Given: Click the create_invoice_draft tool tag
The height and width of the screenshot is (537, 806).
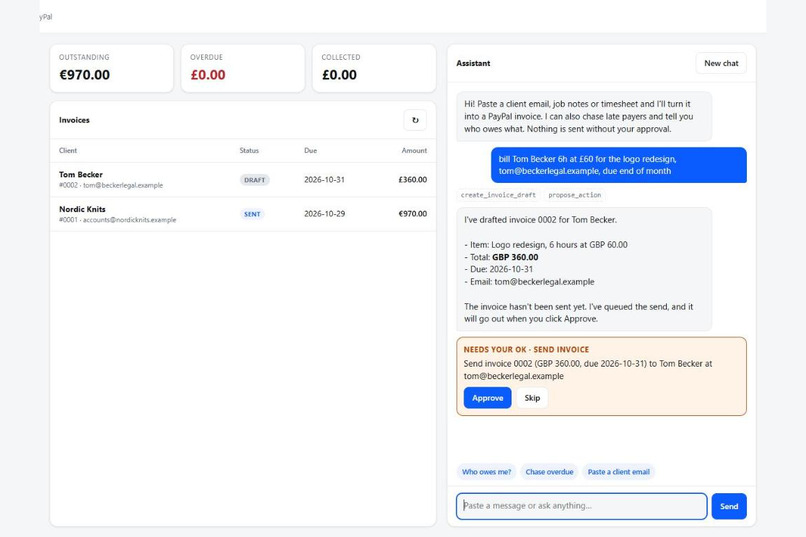Looking at the screenshot, I should coord(498,195).
